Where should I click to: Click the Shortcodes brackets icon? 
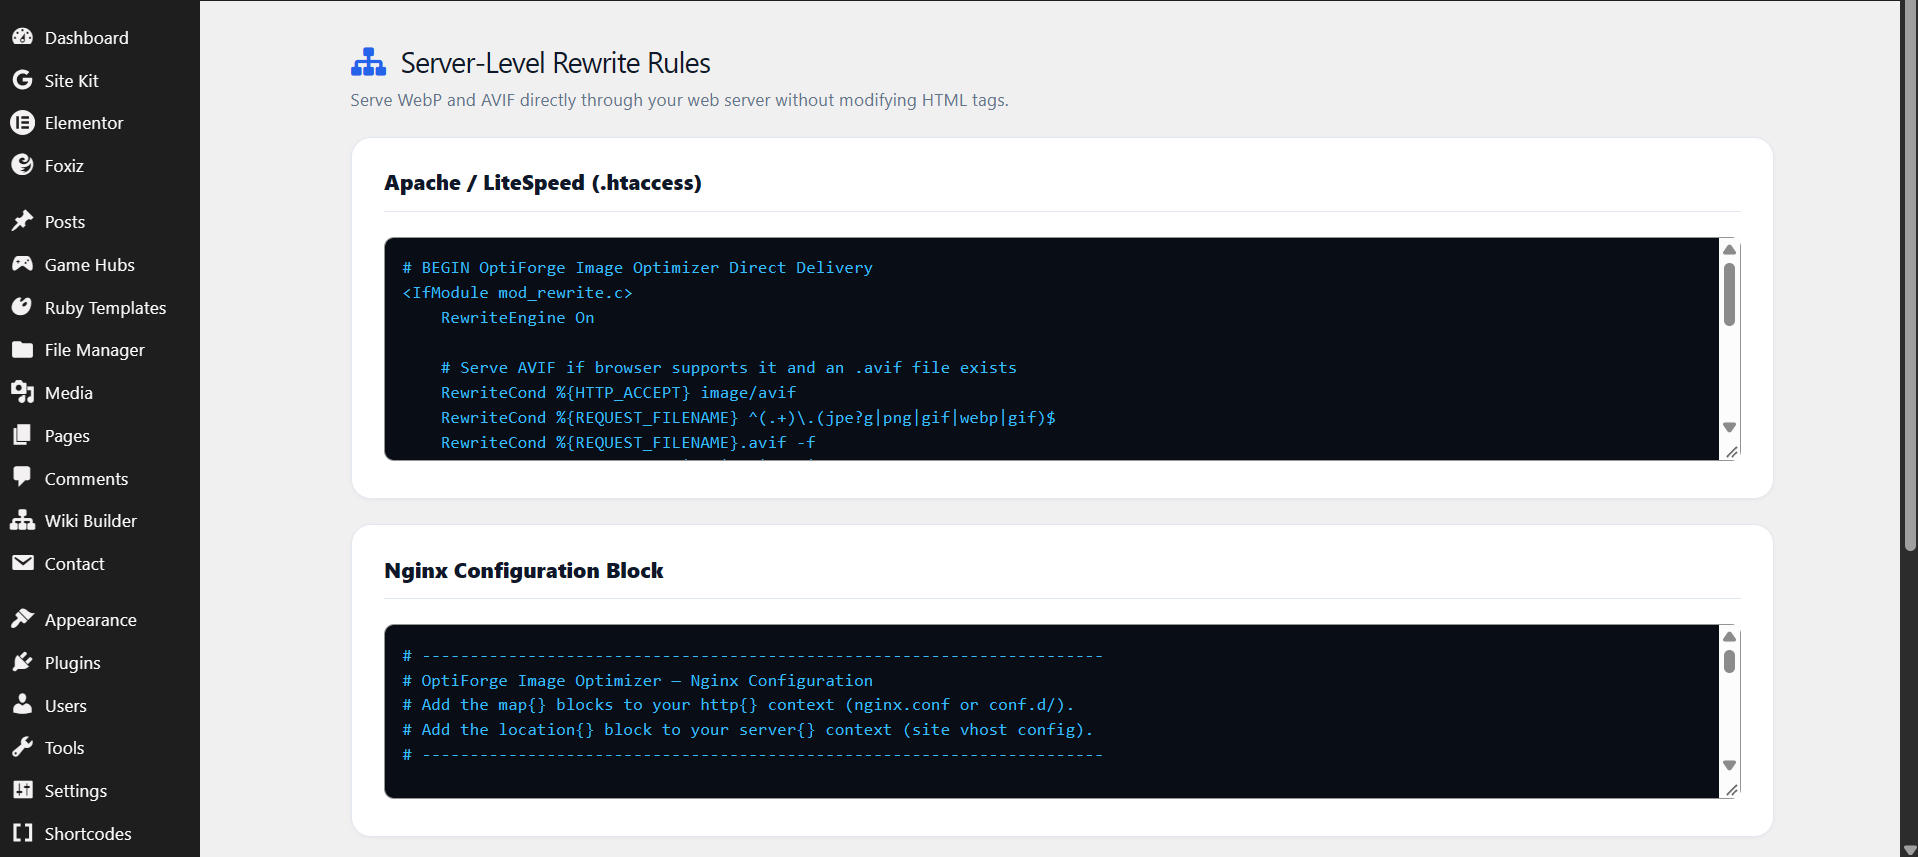(22, 833)
